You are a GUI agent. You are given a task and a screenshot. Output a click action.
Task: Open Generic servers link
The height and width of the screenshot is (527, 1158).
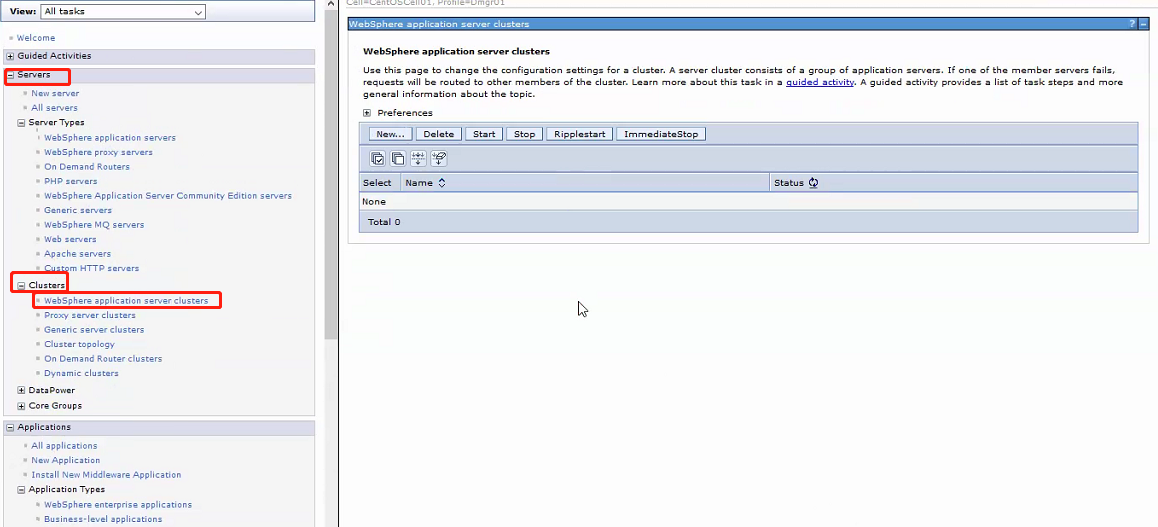coord(78,210)
